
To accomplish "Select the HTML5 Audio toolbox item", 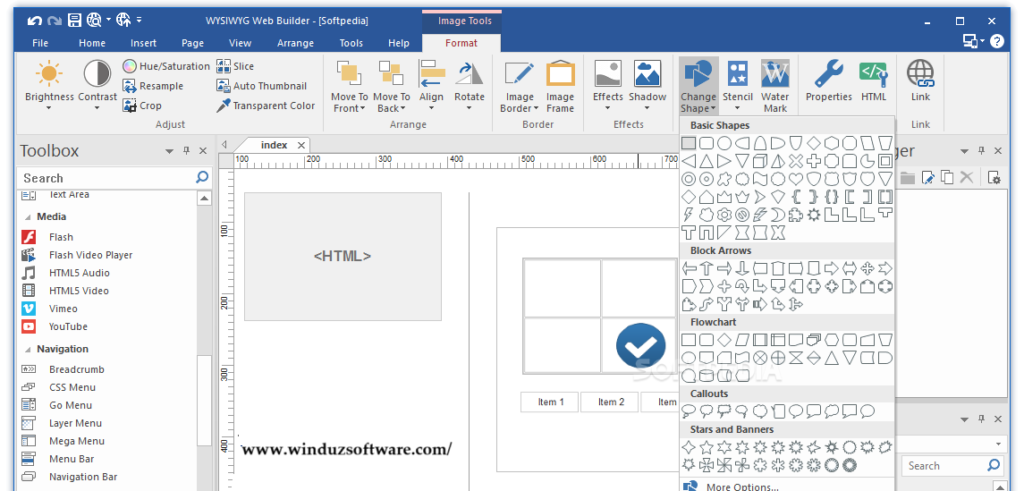I will coord(65,273).
